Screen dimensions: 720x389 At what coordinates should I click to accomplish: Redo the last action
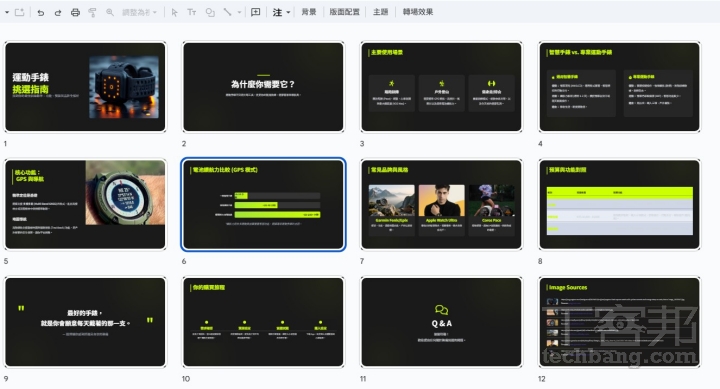click(58, 12)
